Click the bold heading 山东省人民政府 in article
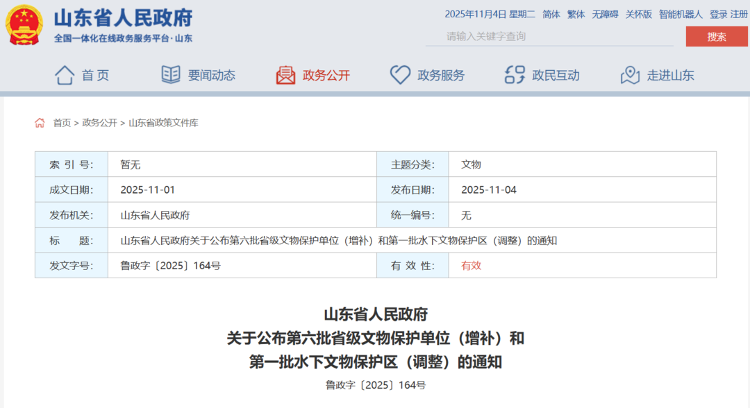Image resolution: width=750 pixels, height=408 pixels. [x=375, y=314]
